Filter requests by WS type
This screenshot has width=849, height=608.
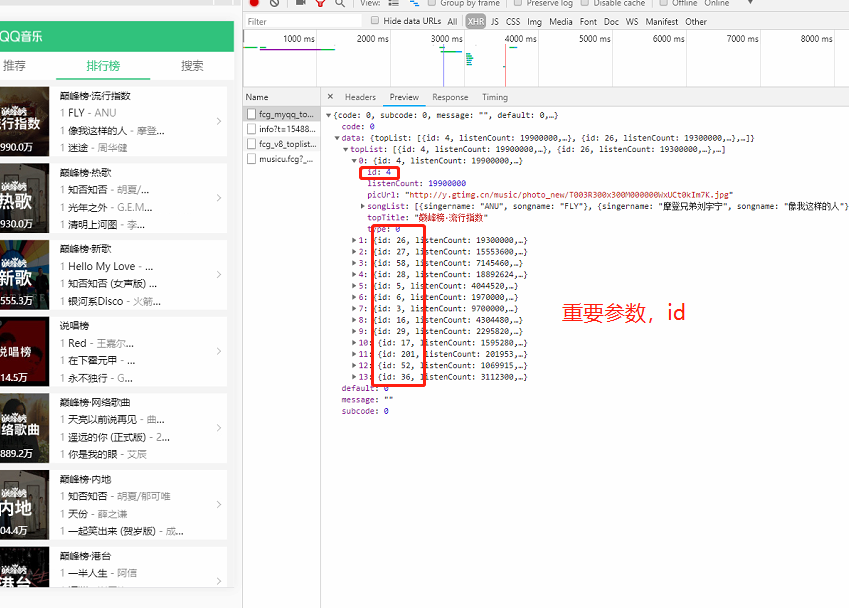coord(632,22)
